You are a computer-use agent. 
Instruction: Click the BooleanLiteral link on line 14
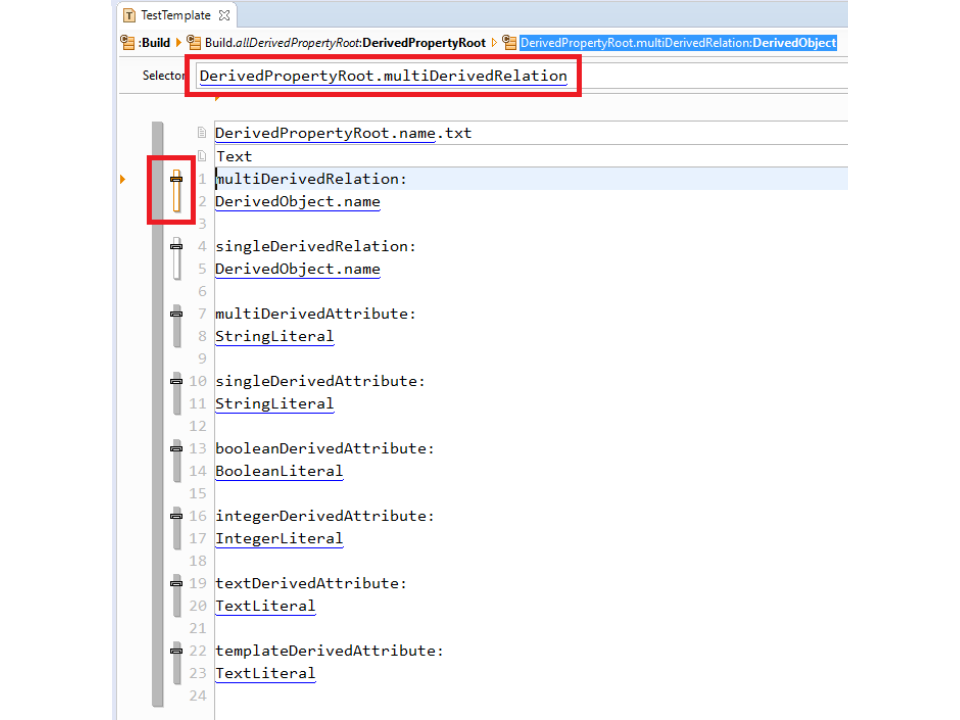click(x=279, y=471)
